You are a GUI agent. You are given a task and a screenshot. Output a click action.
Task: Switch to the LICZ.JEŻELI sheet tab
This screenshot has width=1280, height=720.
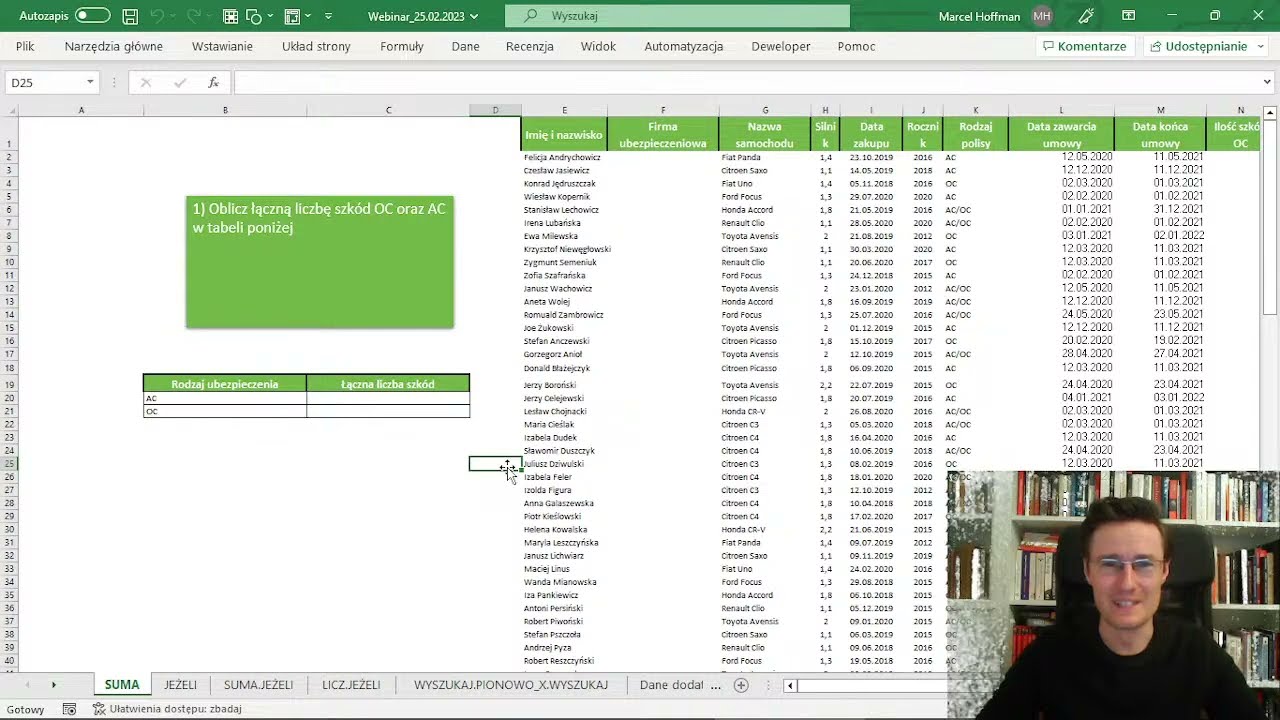[x=351, y=685]
